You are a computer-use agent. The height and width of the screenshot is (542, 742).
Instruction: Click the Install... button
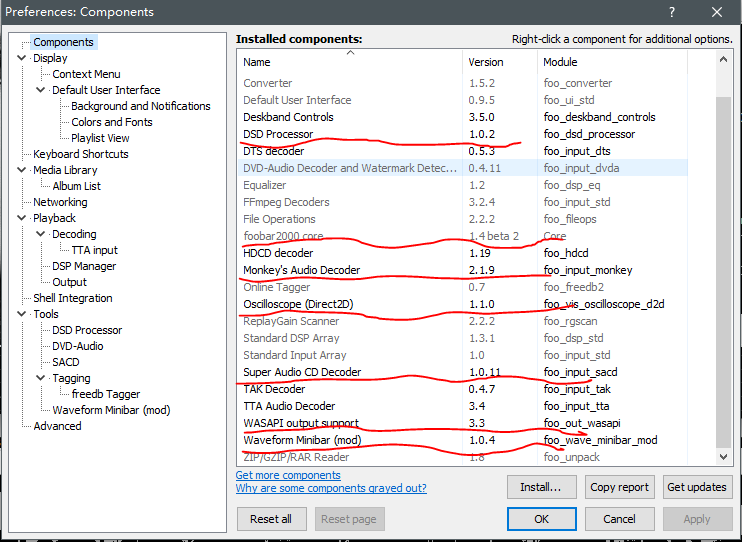[x=541, y=487]
